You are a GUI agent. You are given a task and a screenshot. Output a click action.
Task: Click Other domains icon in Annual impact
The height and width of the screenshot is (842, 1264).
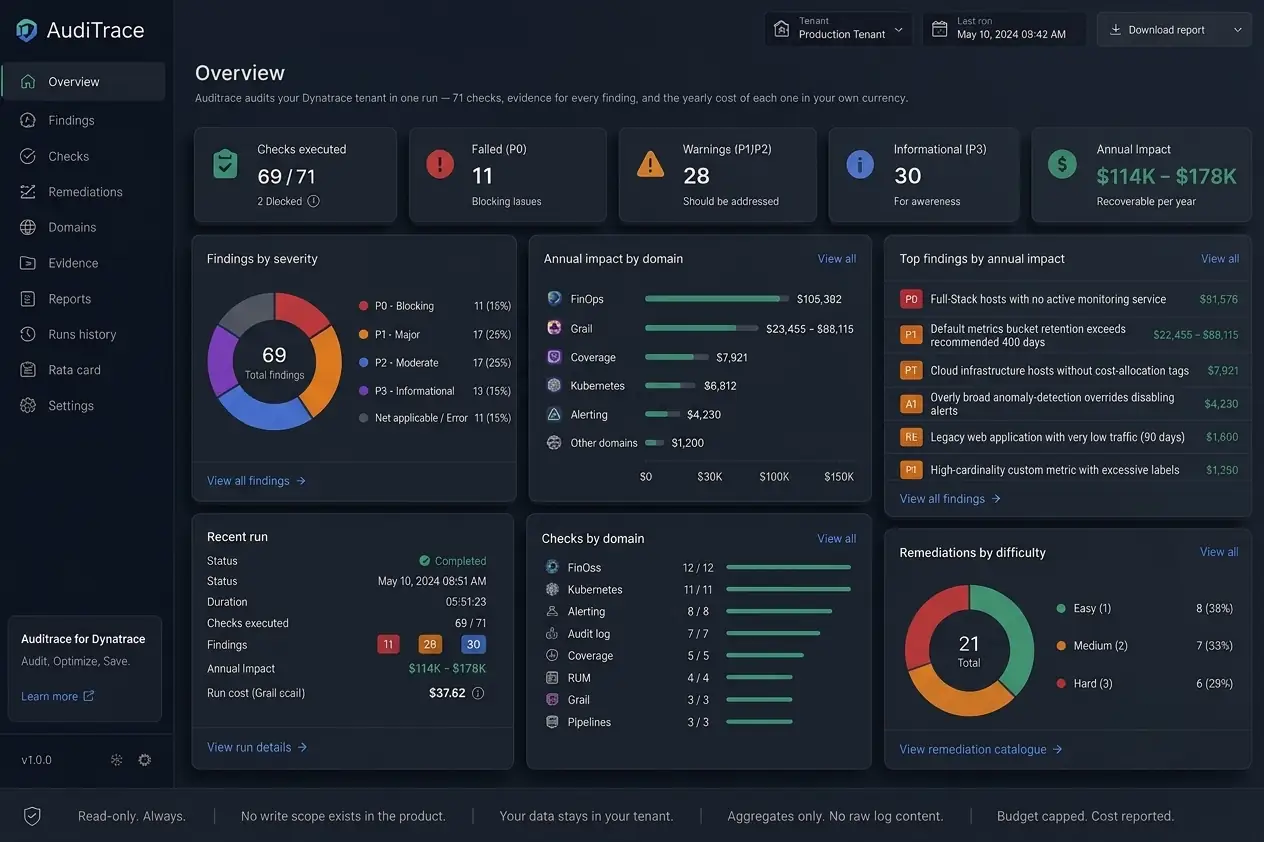tap(554, 442)
